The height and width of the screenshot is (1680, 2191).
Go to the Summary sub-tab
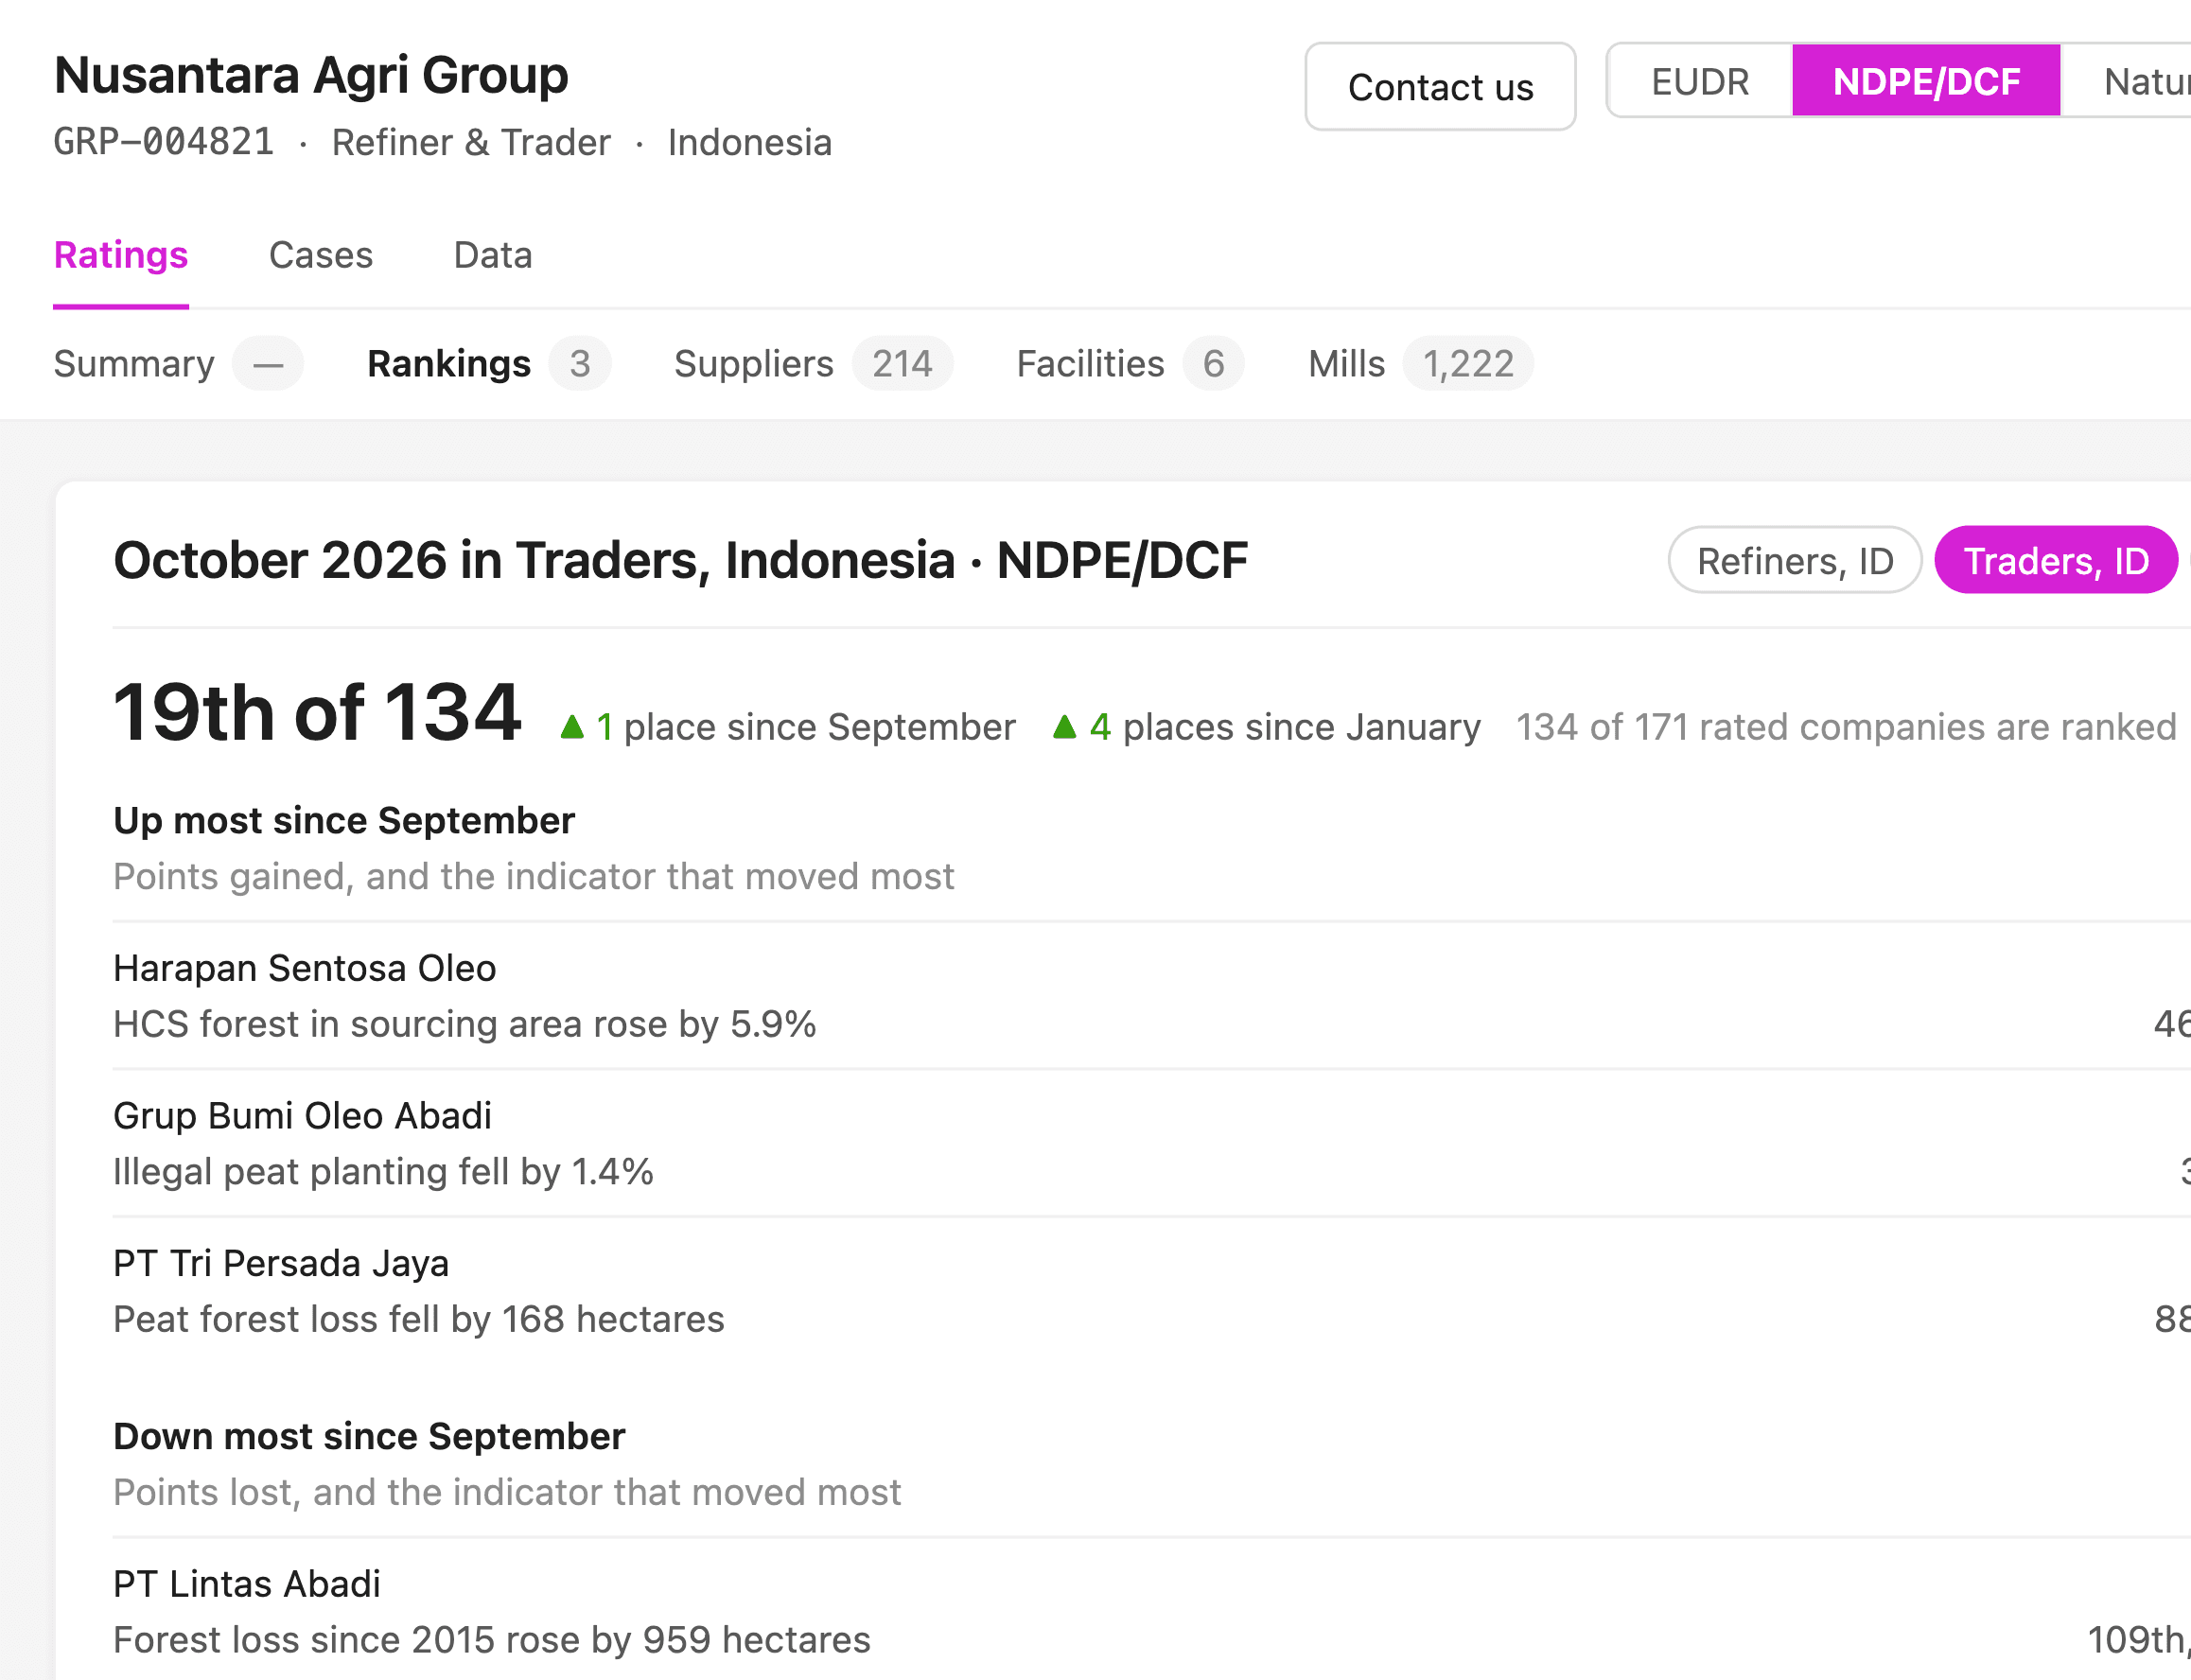[178, 364]
